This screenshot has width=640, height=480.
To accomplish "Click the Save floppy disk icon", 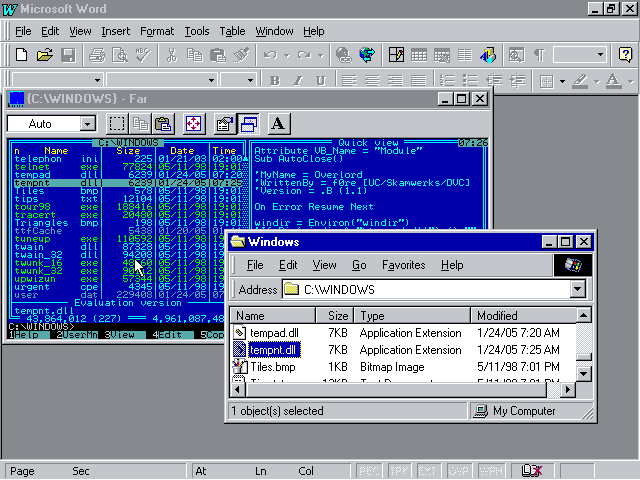I will (68, 54).
